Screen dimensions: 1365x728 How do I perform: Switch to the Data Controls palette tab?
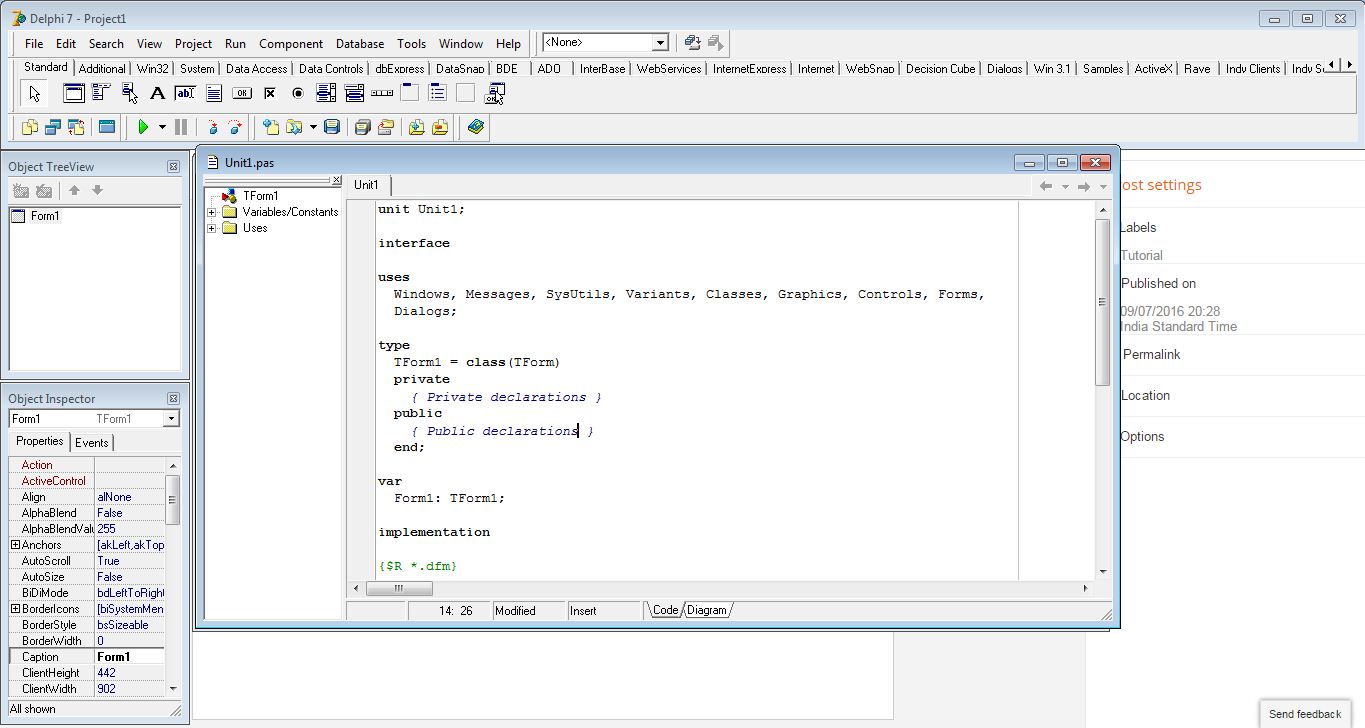click(331, 69)
